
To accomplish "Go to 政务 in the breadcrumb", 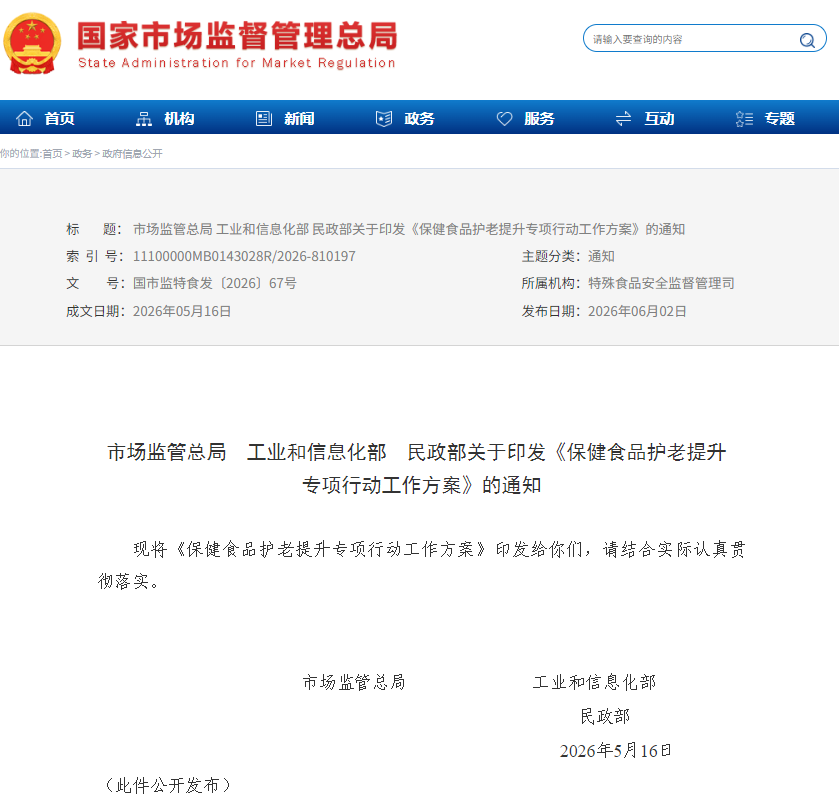I will click(82, 154).
